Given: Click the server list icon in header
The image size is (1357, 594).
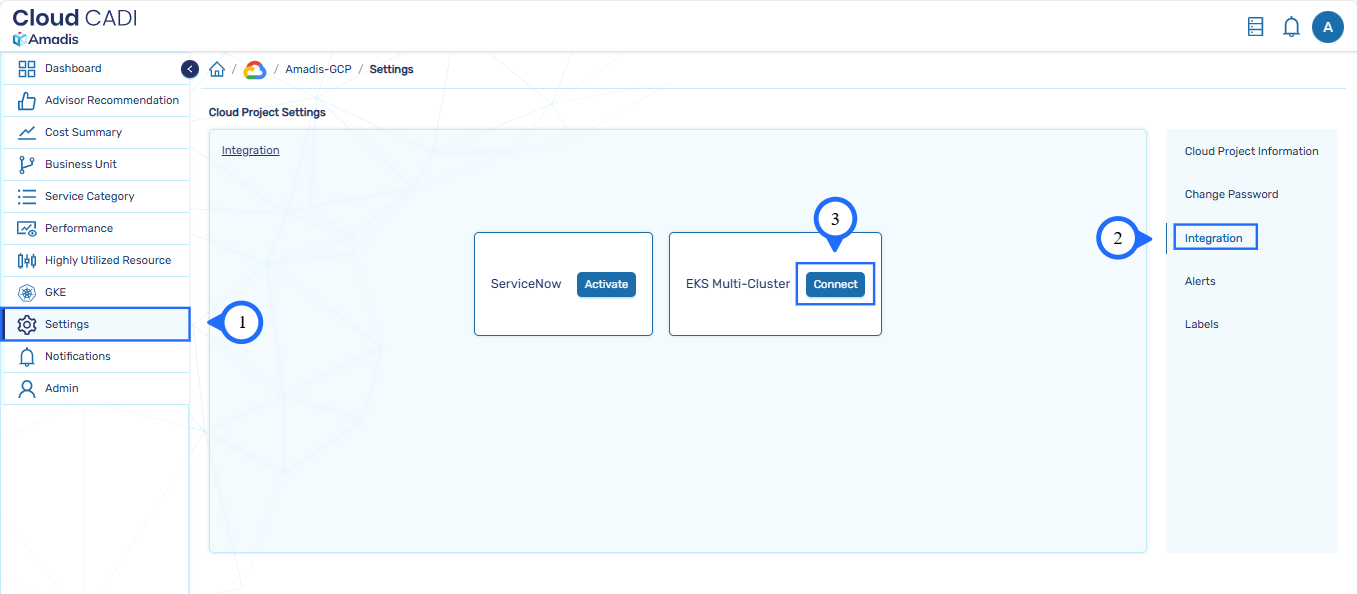Looking at the screenshot, I should click(x=1256, y=27).
